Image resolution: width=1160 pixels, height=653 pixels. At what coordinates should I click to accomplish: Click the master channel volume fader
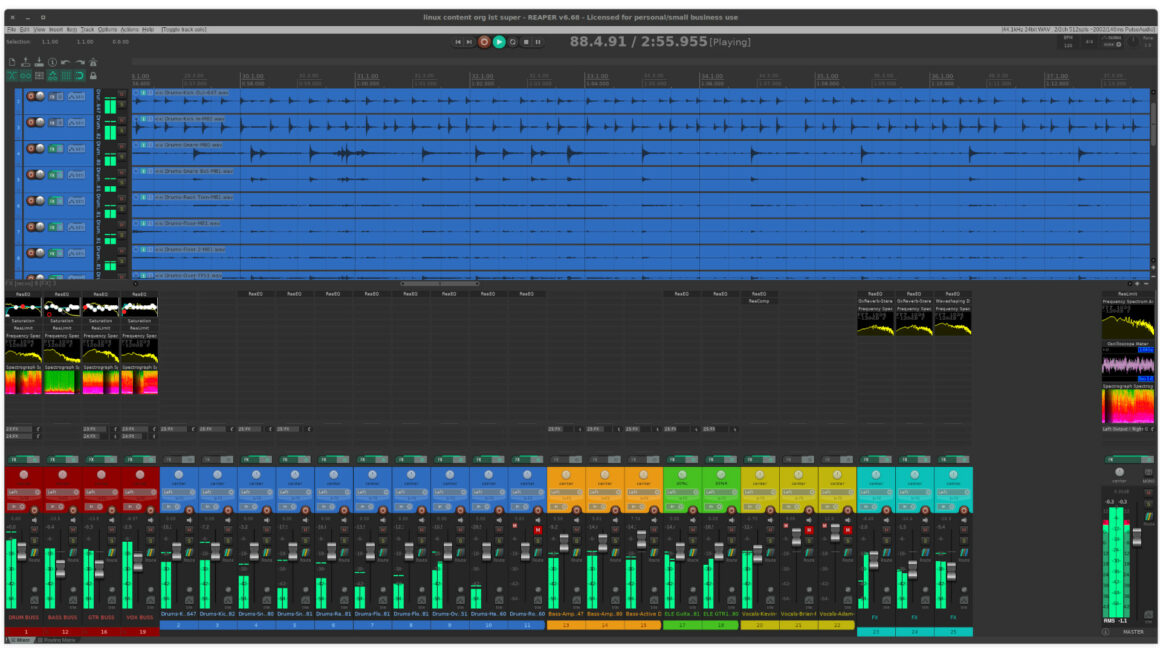pyautogui.click(x=1136, y=537)
